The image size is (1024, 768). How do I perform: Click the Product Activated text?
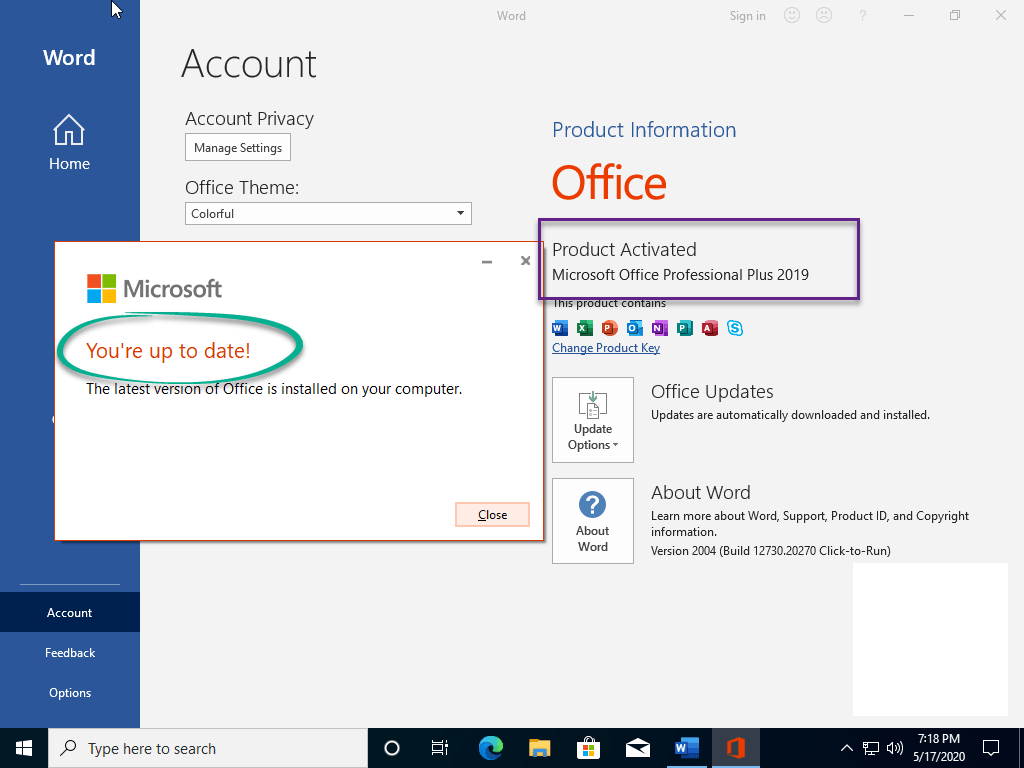[x=624, y=249]
